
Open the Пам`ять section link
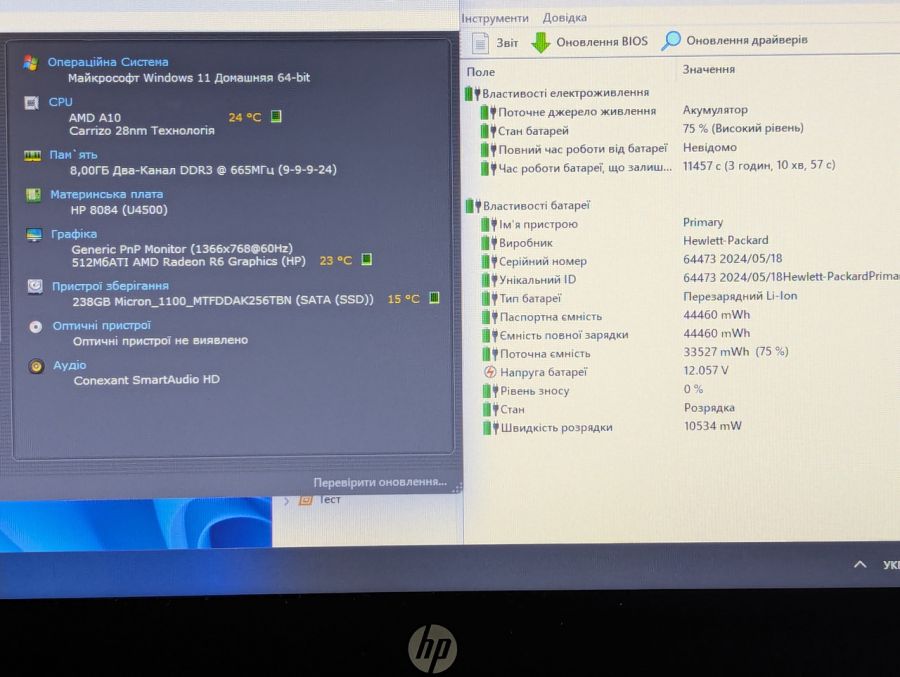(73, 154)
